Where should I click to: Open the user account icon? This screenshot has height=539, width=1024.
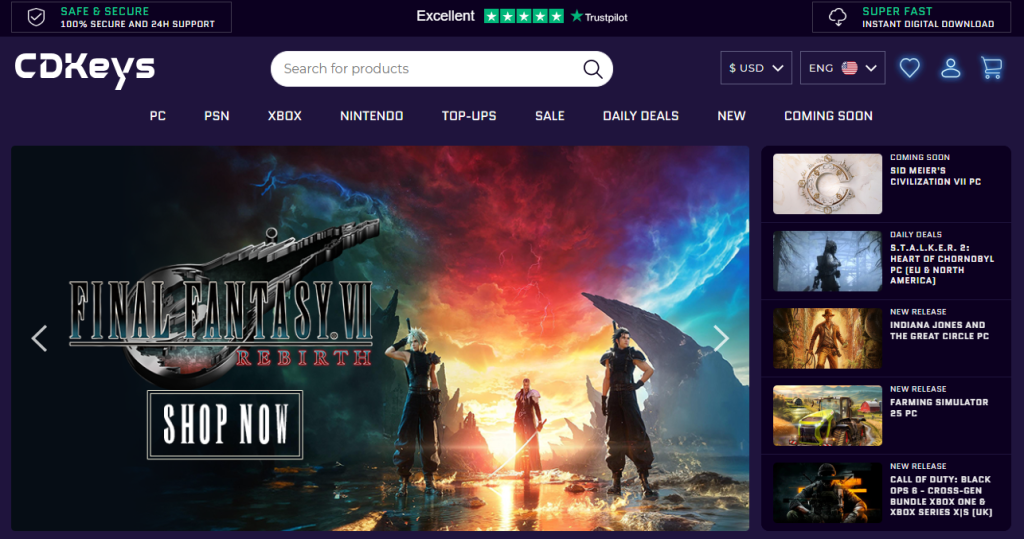(951, 68)
